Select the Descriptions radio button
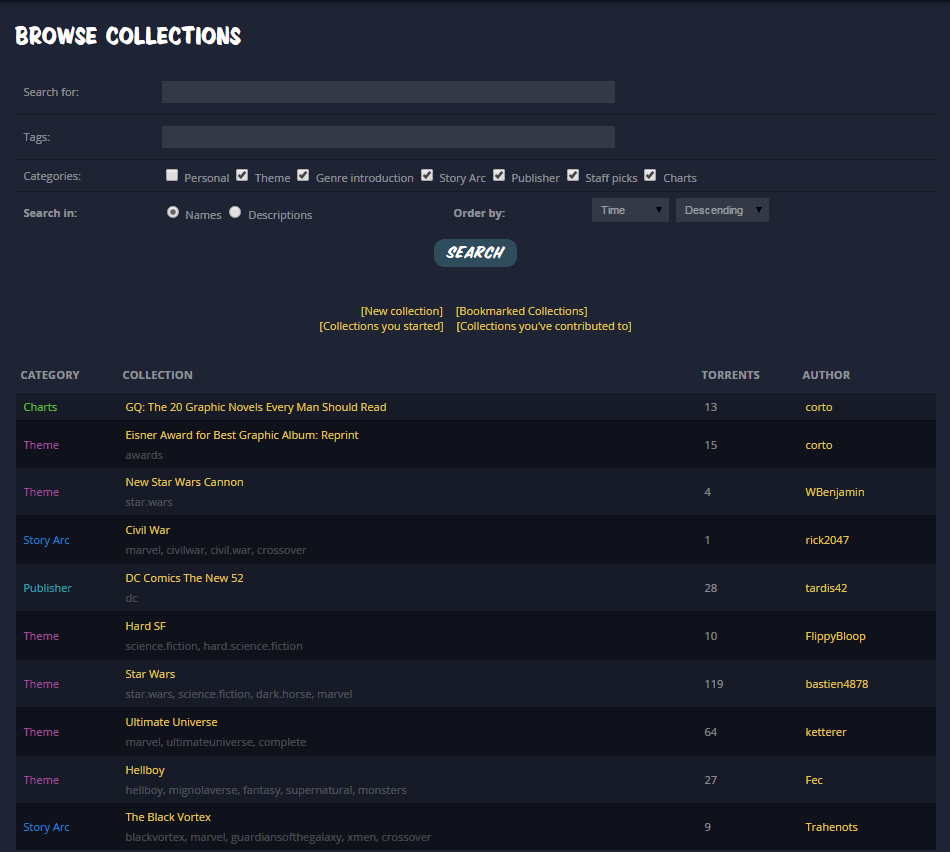 pyautogui.click(x=235, y=212)
